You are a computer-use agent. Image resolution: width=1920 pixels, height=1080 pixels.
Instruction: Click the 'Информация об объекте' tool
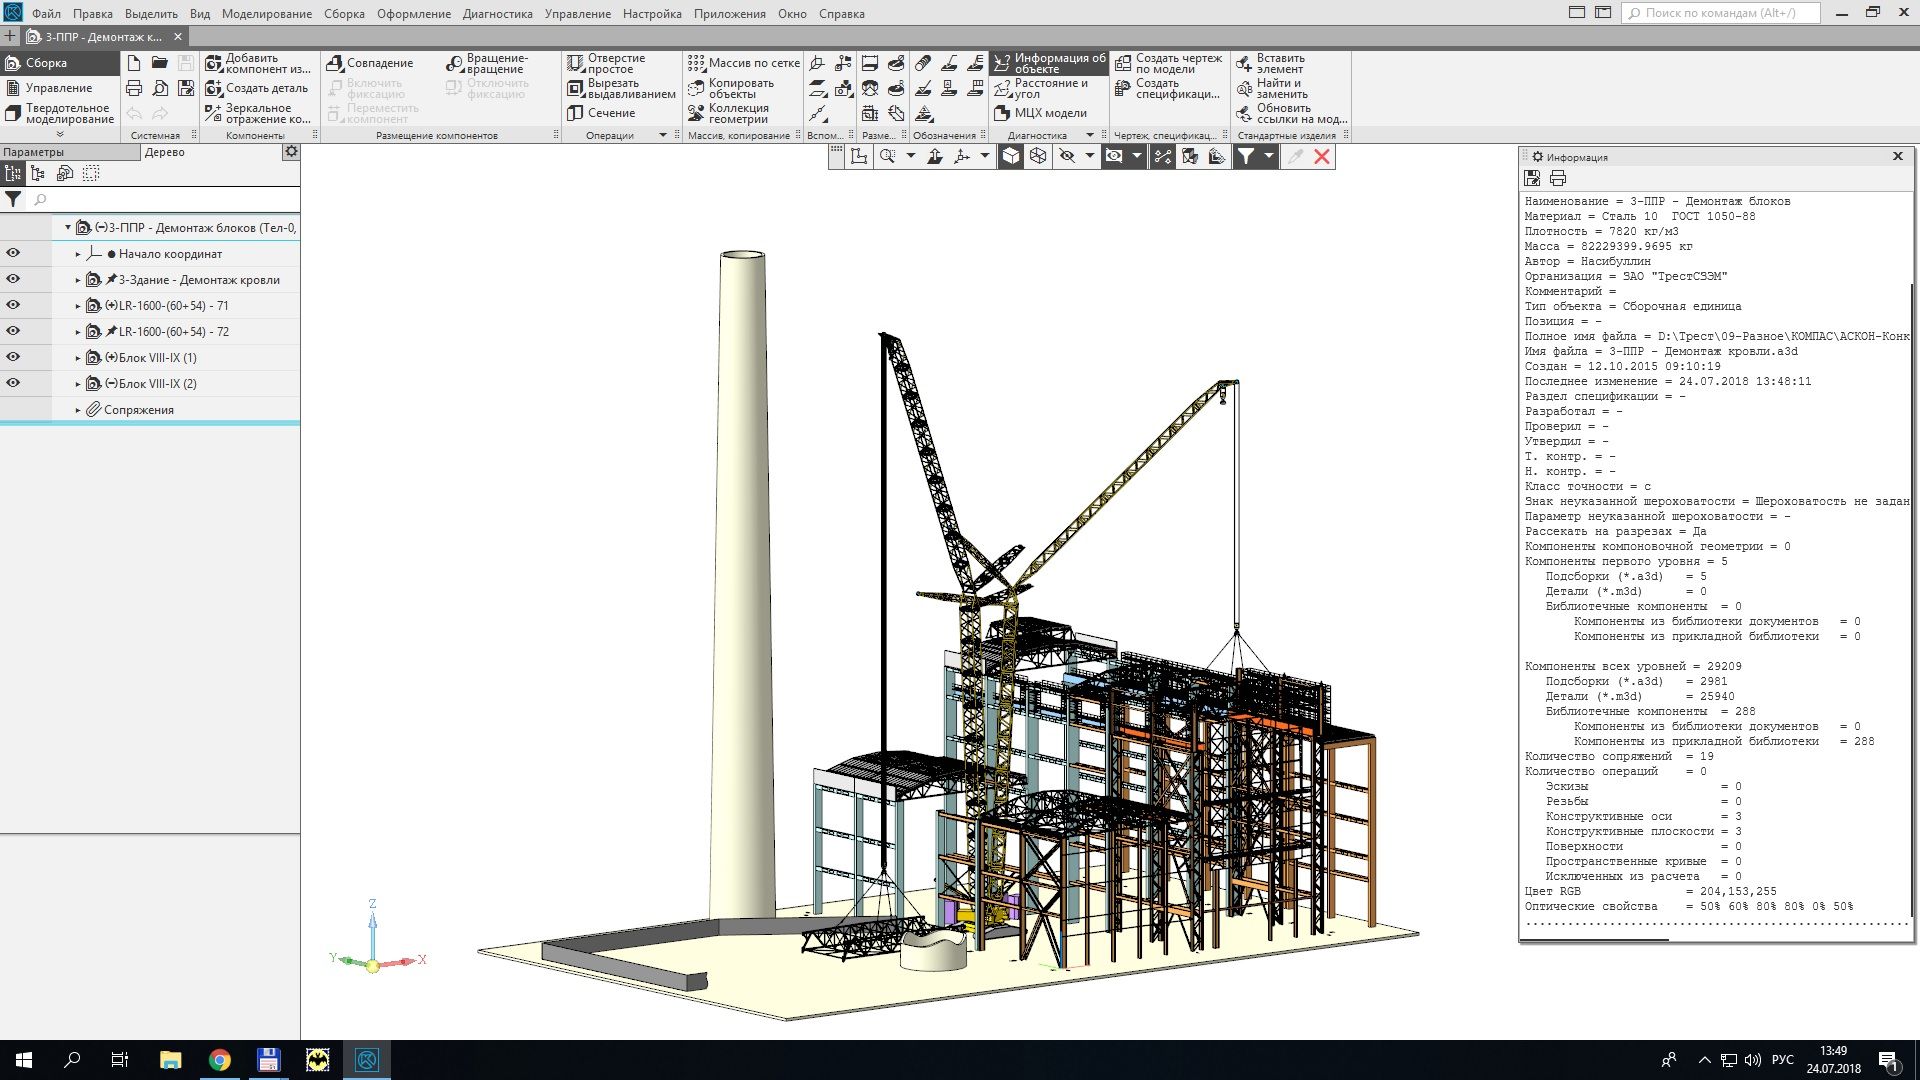point(1048,63)
